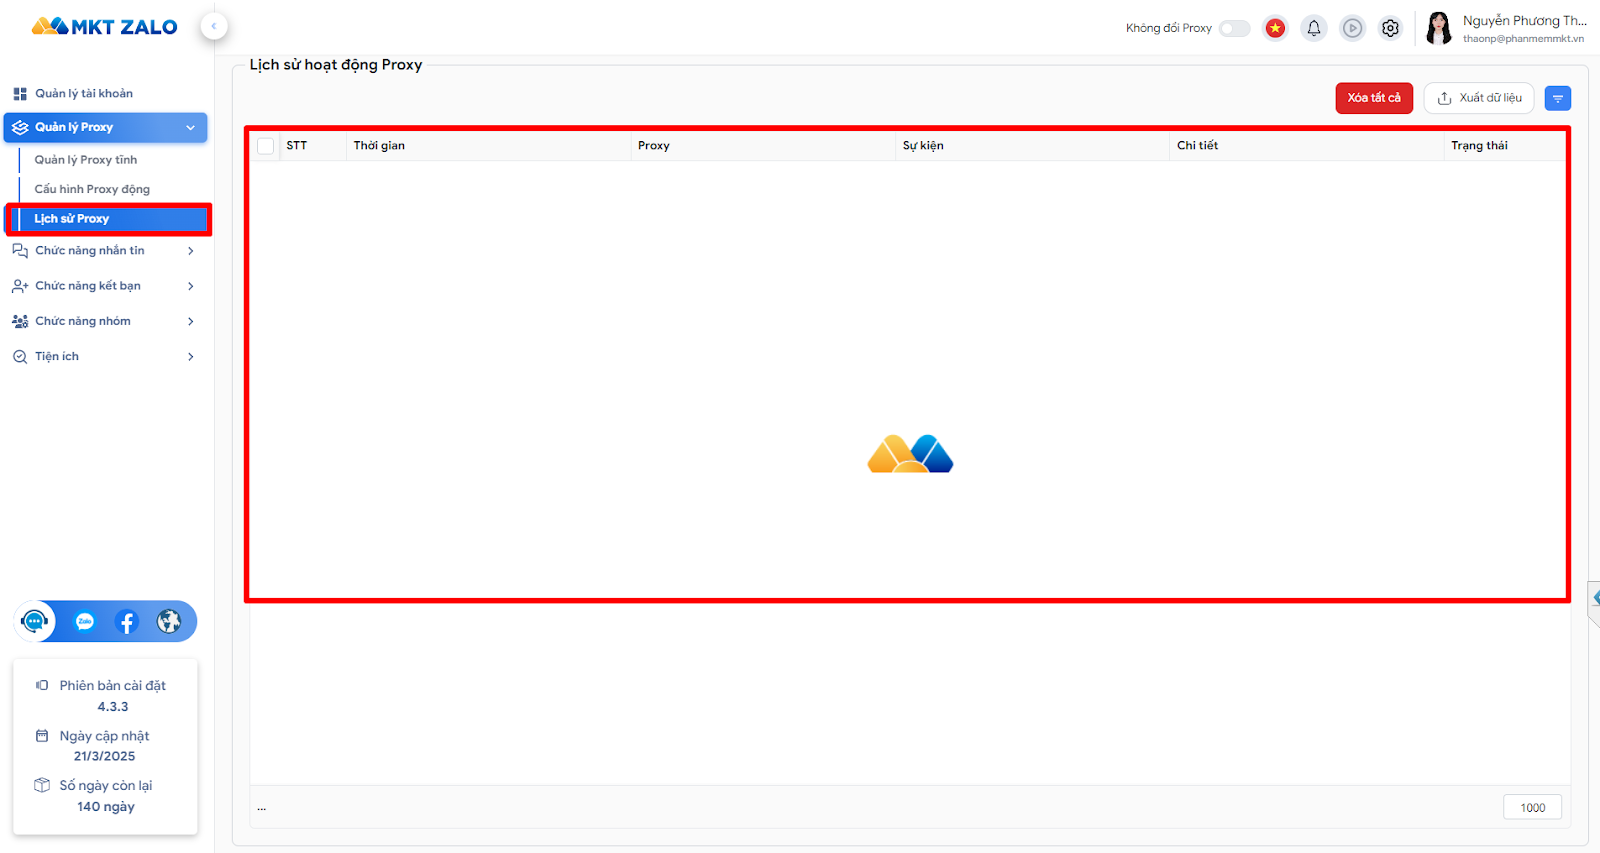
Task: Open the settings gear icon
Action: 1390,28
